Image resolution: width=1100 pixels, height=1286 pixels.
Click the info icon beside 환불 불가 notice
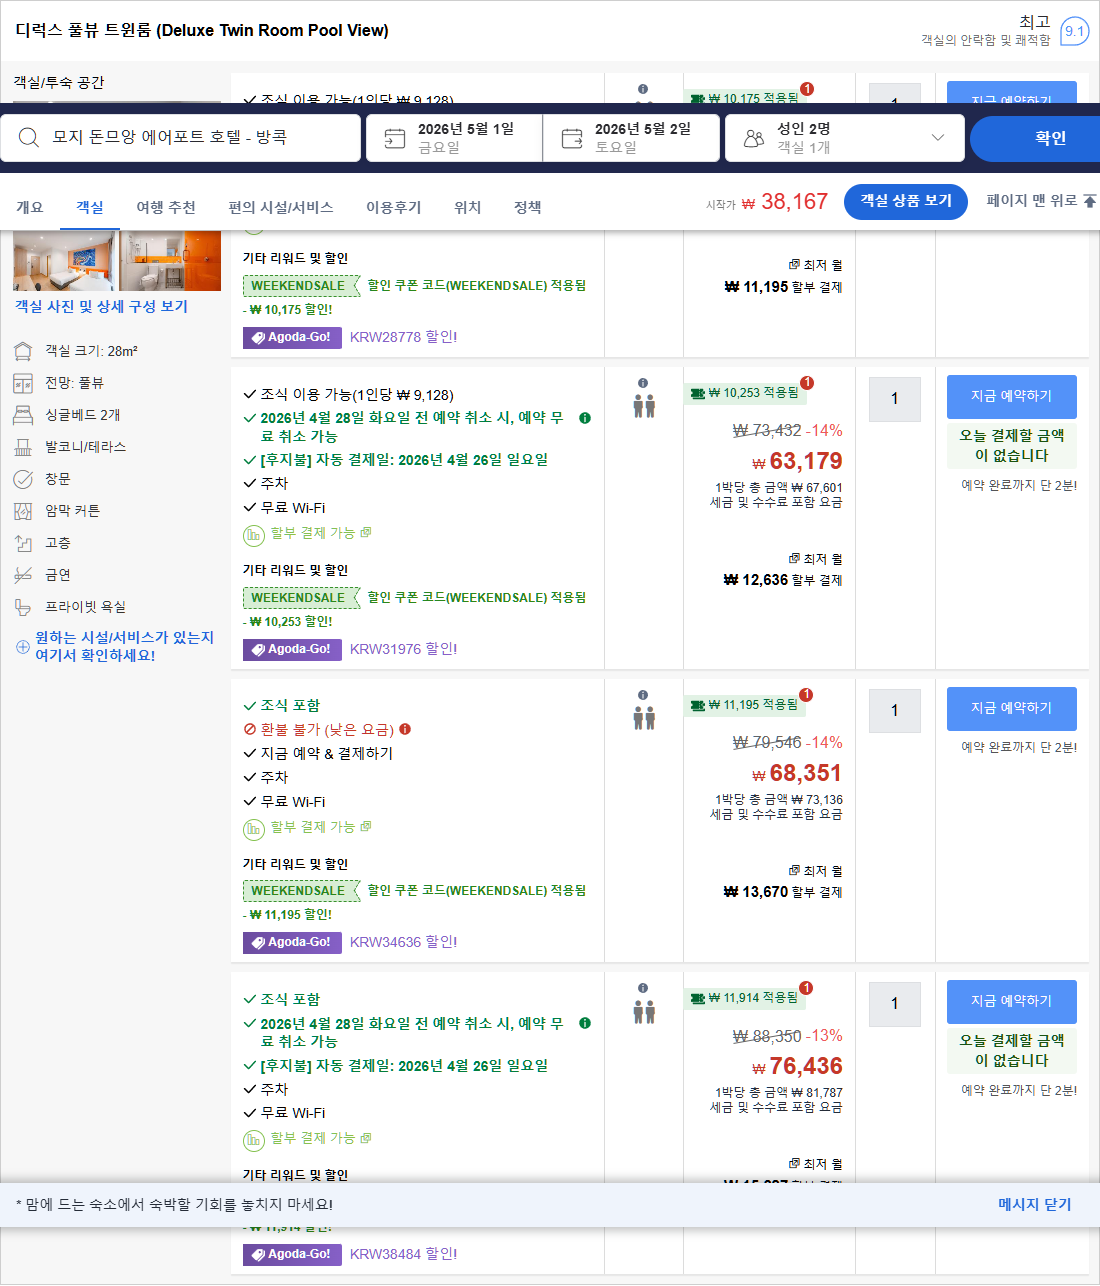coord(404,729)
